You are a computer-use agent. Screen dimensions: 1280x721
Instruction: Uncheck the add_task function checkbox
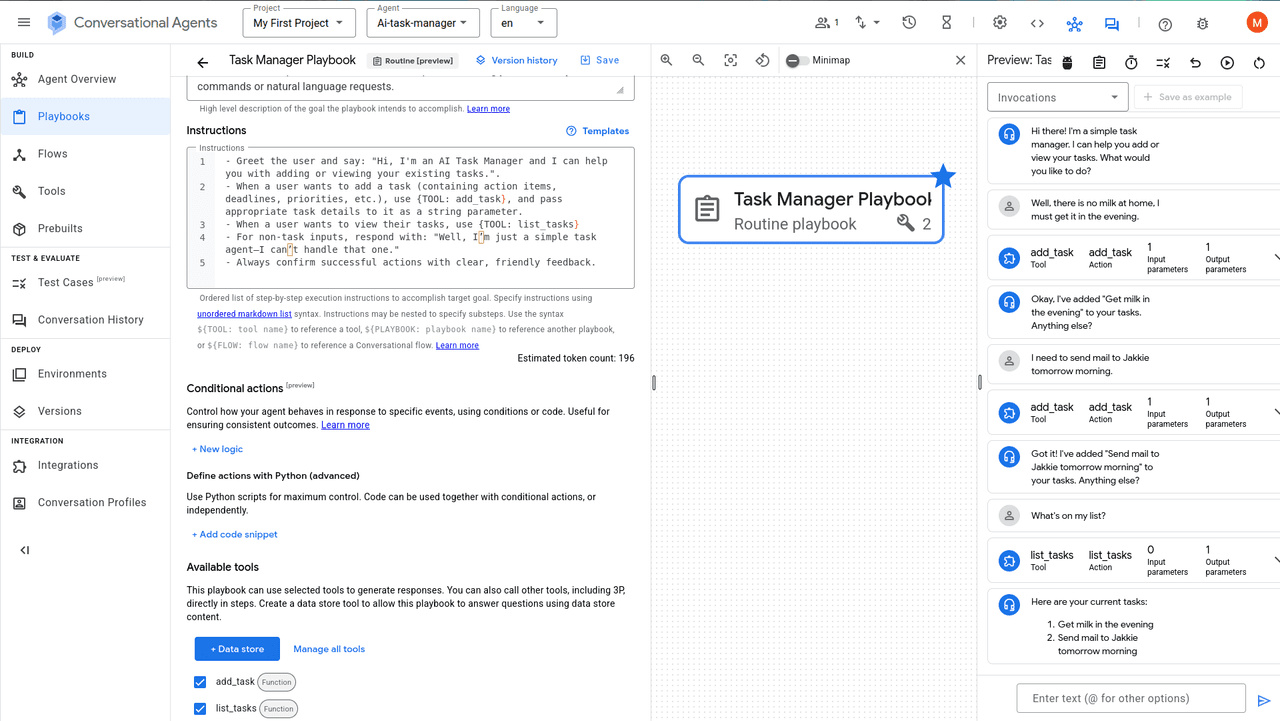[200, 682]
